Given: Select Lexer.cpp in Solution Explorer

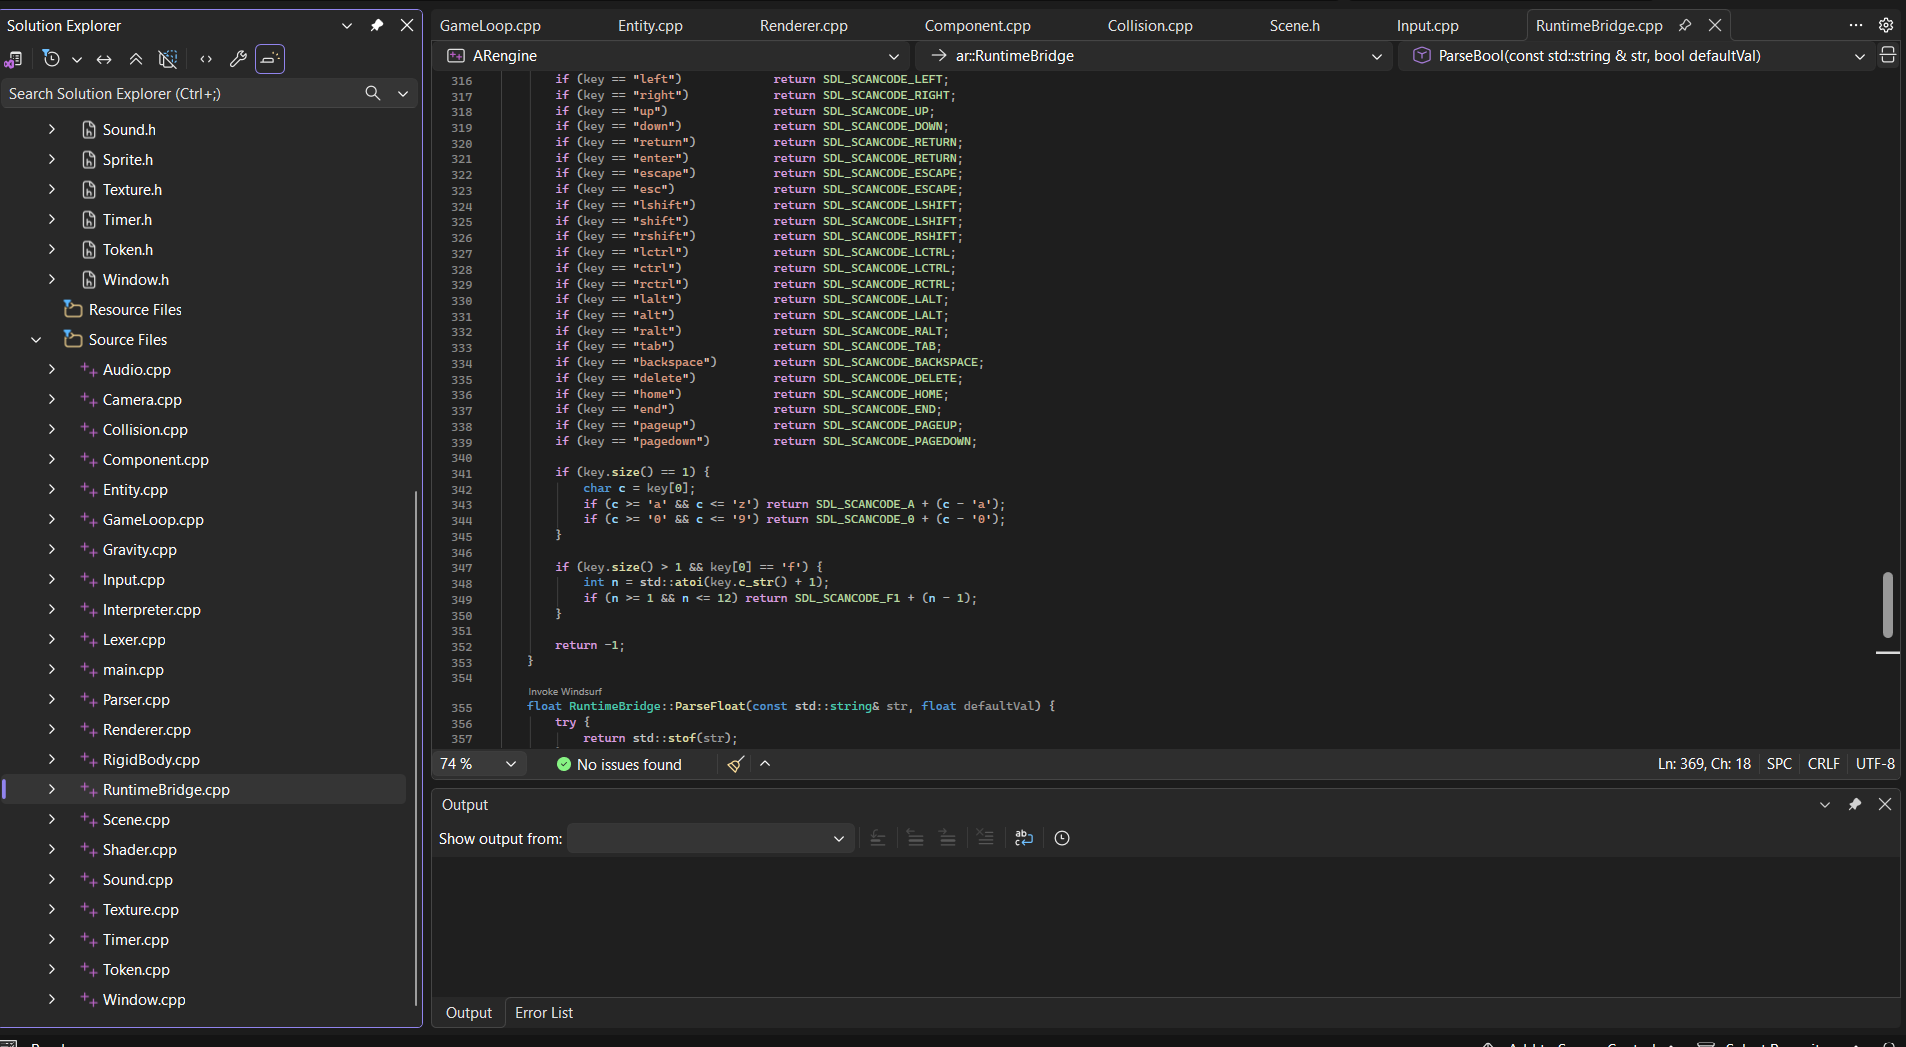Looking at the screenshot, I should (x=134, y=639).
